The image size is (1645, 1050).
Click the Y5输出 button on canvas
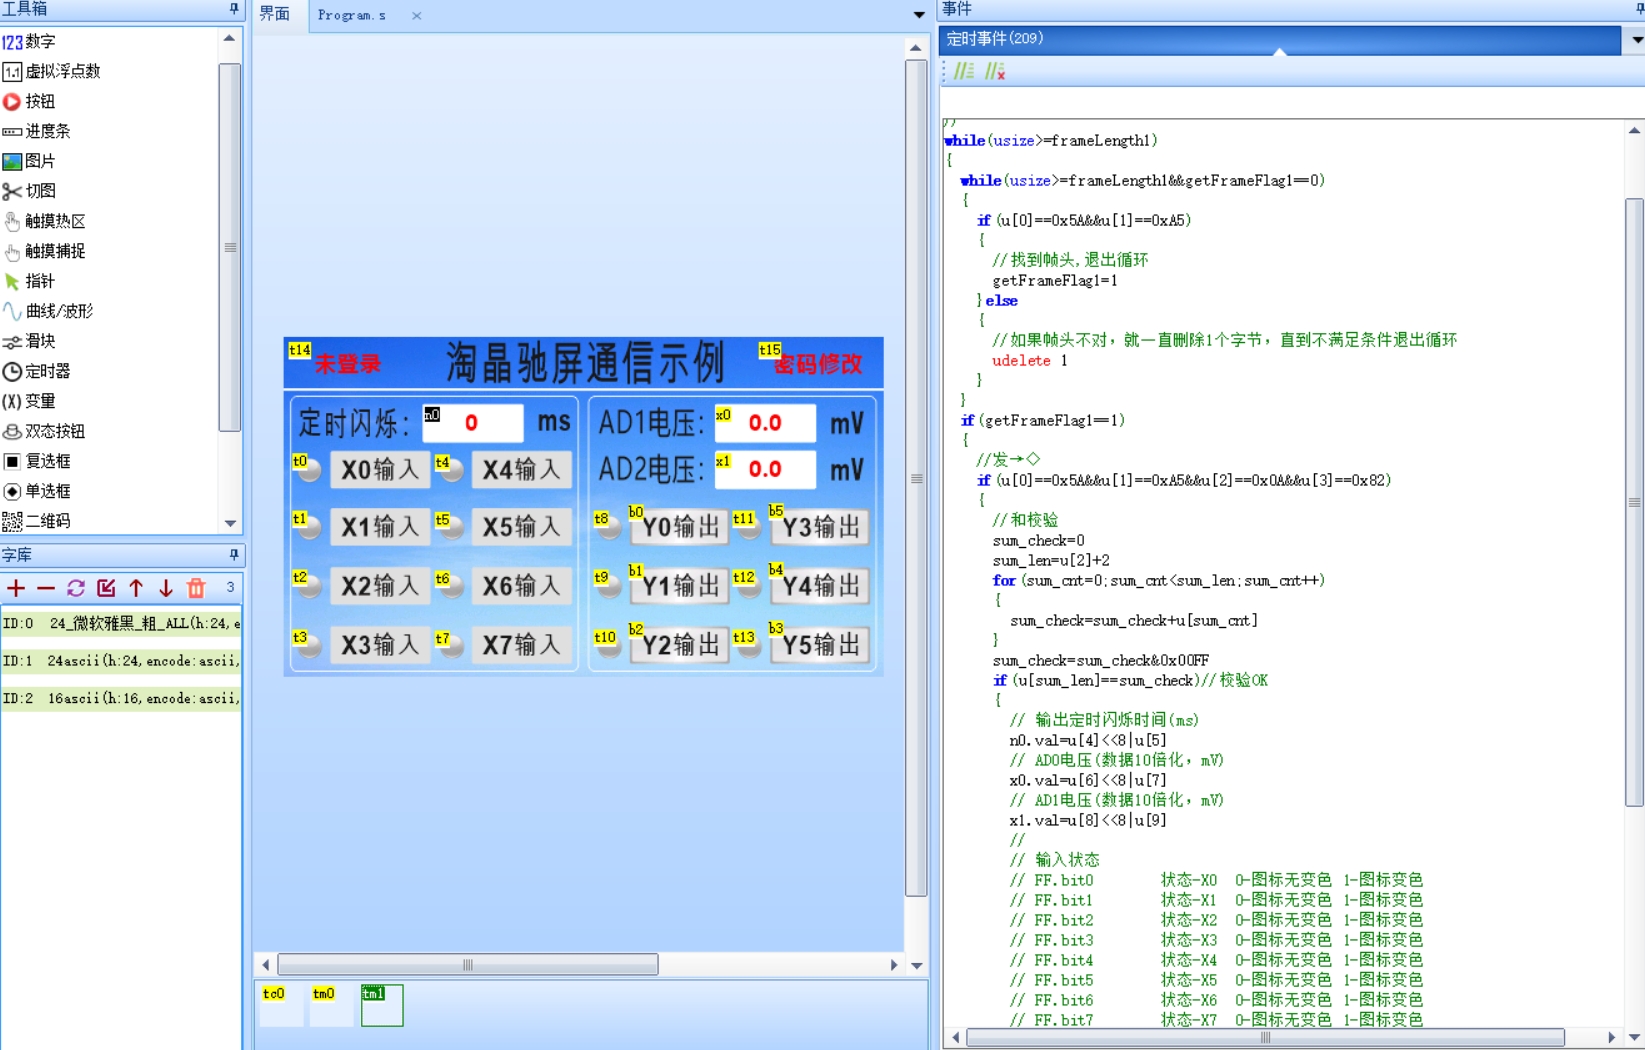click(x=820, y=644)
